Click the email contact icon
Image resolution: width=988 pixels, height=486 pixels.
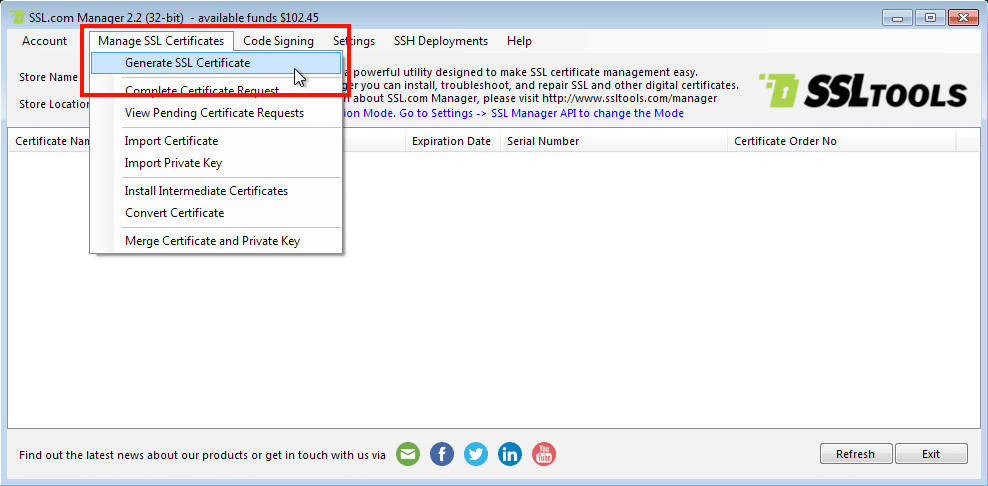(x=408, y=454)
